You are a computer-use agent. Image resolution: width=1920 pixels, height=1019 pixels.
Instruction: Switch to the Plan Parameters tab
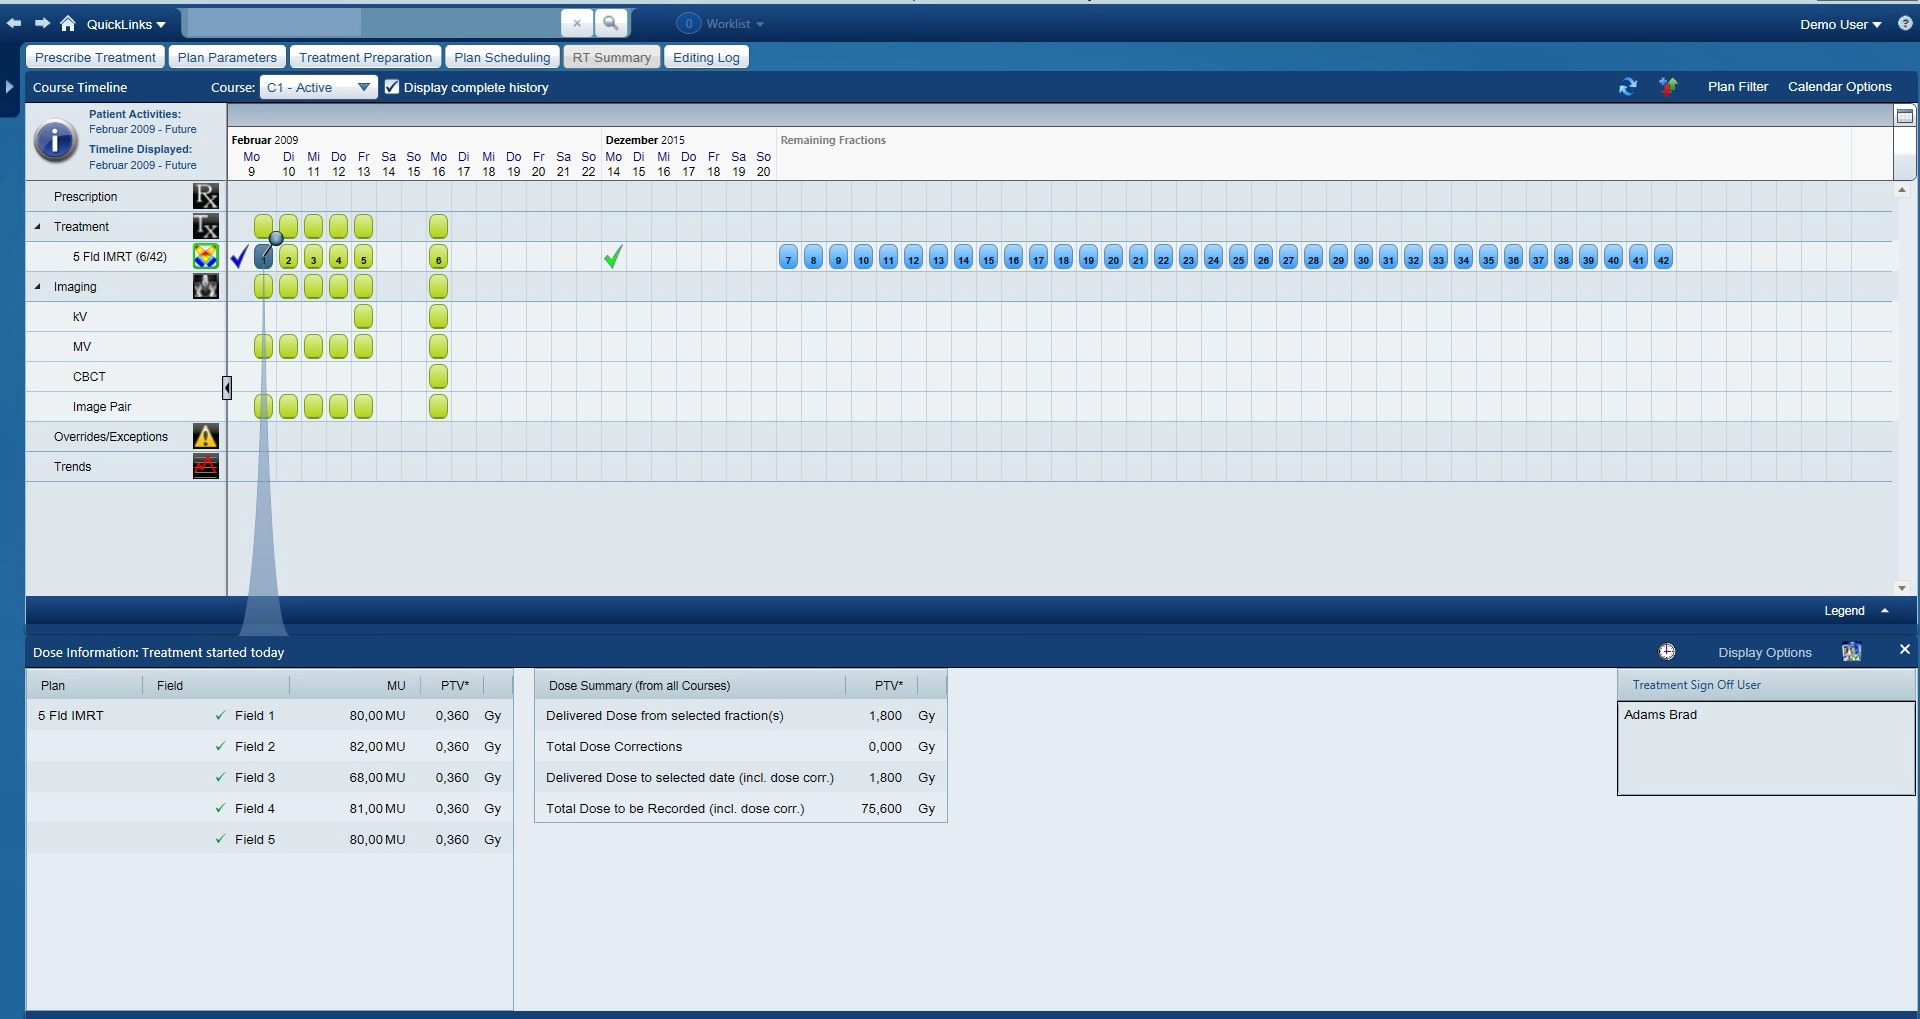(x=227, y=57)
